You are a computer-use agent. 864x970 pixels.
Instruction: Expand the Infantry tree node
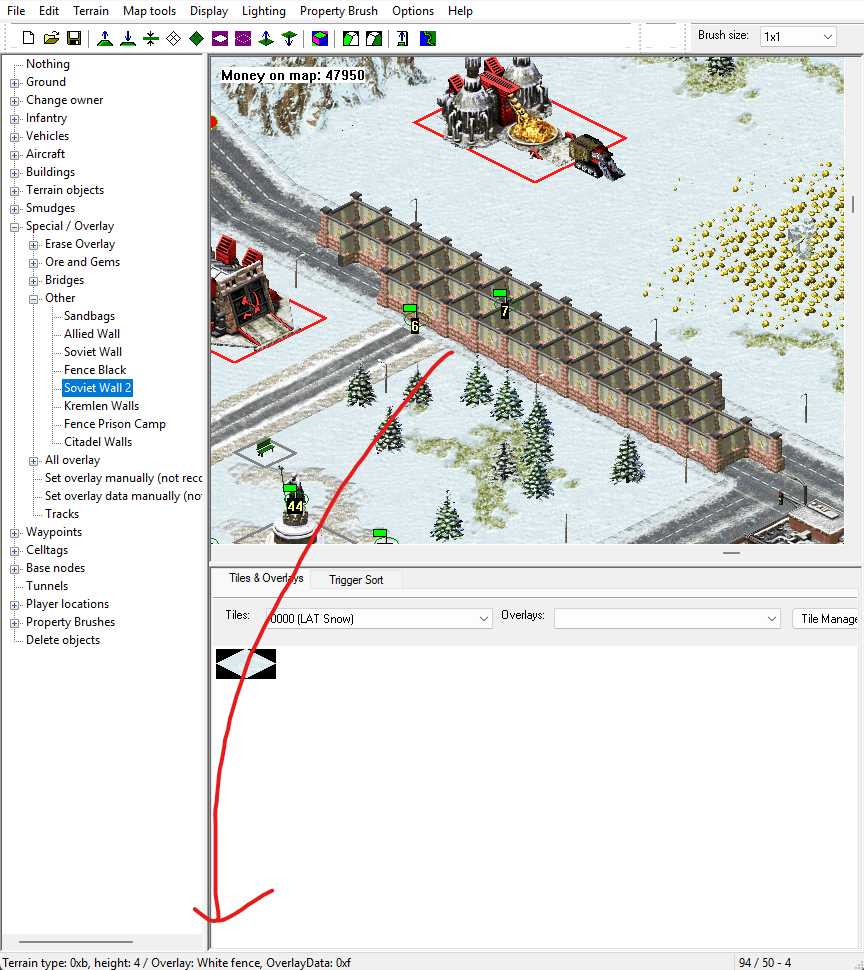point(15,118)
